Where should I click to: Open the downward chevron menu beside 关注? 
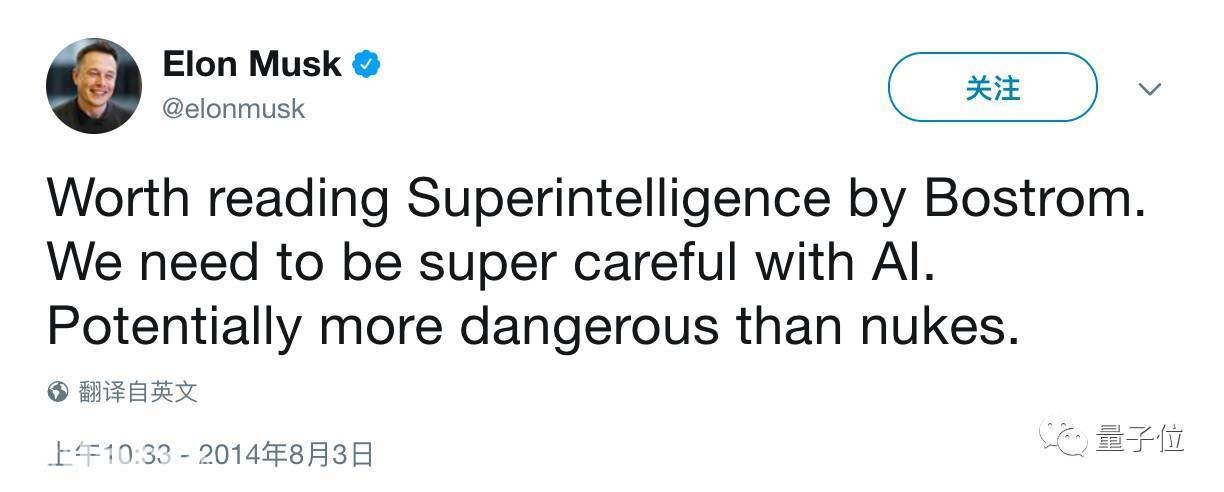coord(1150,89)
